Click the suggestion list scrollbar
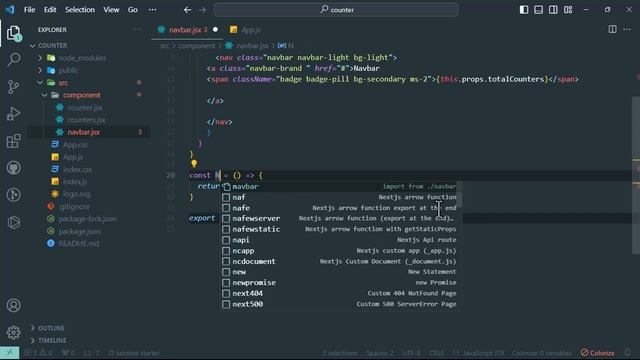The height and width of the screenshot is (360, 640). [x=459, y=194]
